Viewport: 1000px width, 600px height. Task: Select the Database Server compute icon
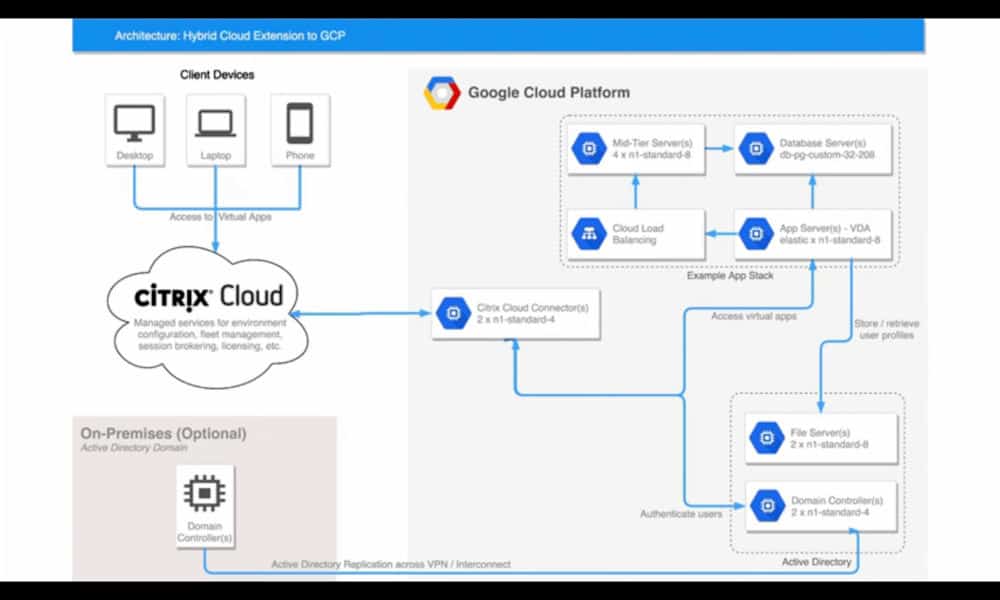coord(752,150)
